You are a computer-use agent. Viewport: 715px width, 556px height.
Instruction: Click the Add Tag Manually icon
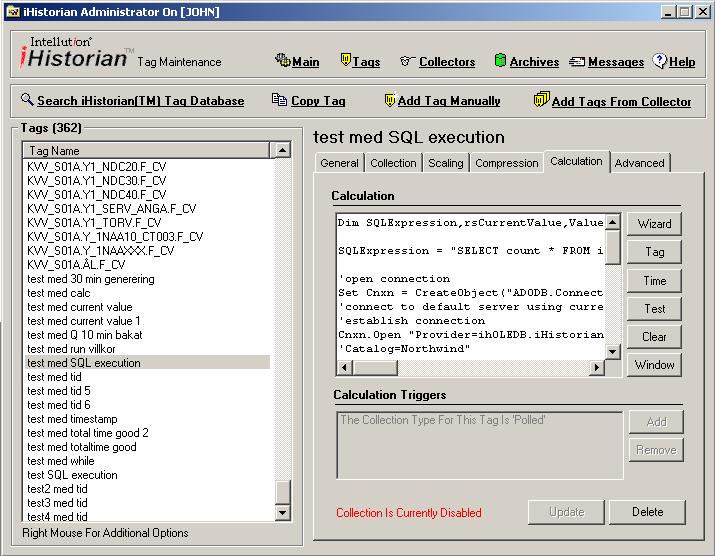tap(389, 99)
